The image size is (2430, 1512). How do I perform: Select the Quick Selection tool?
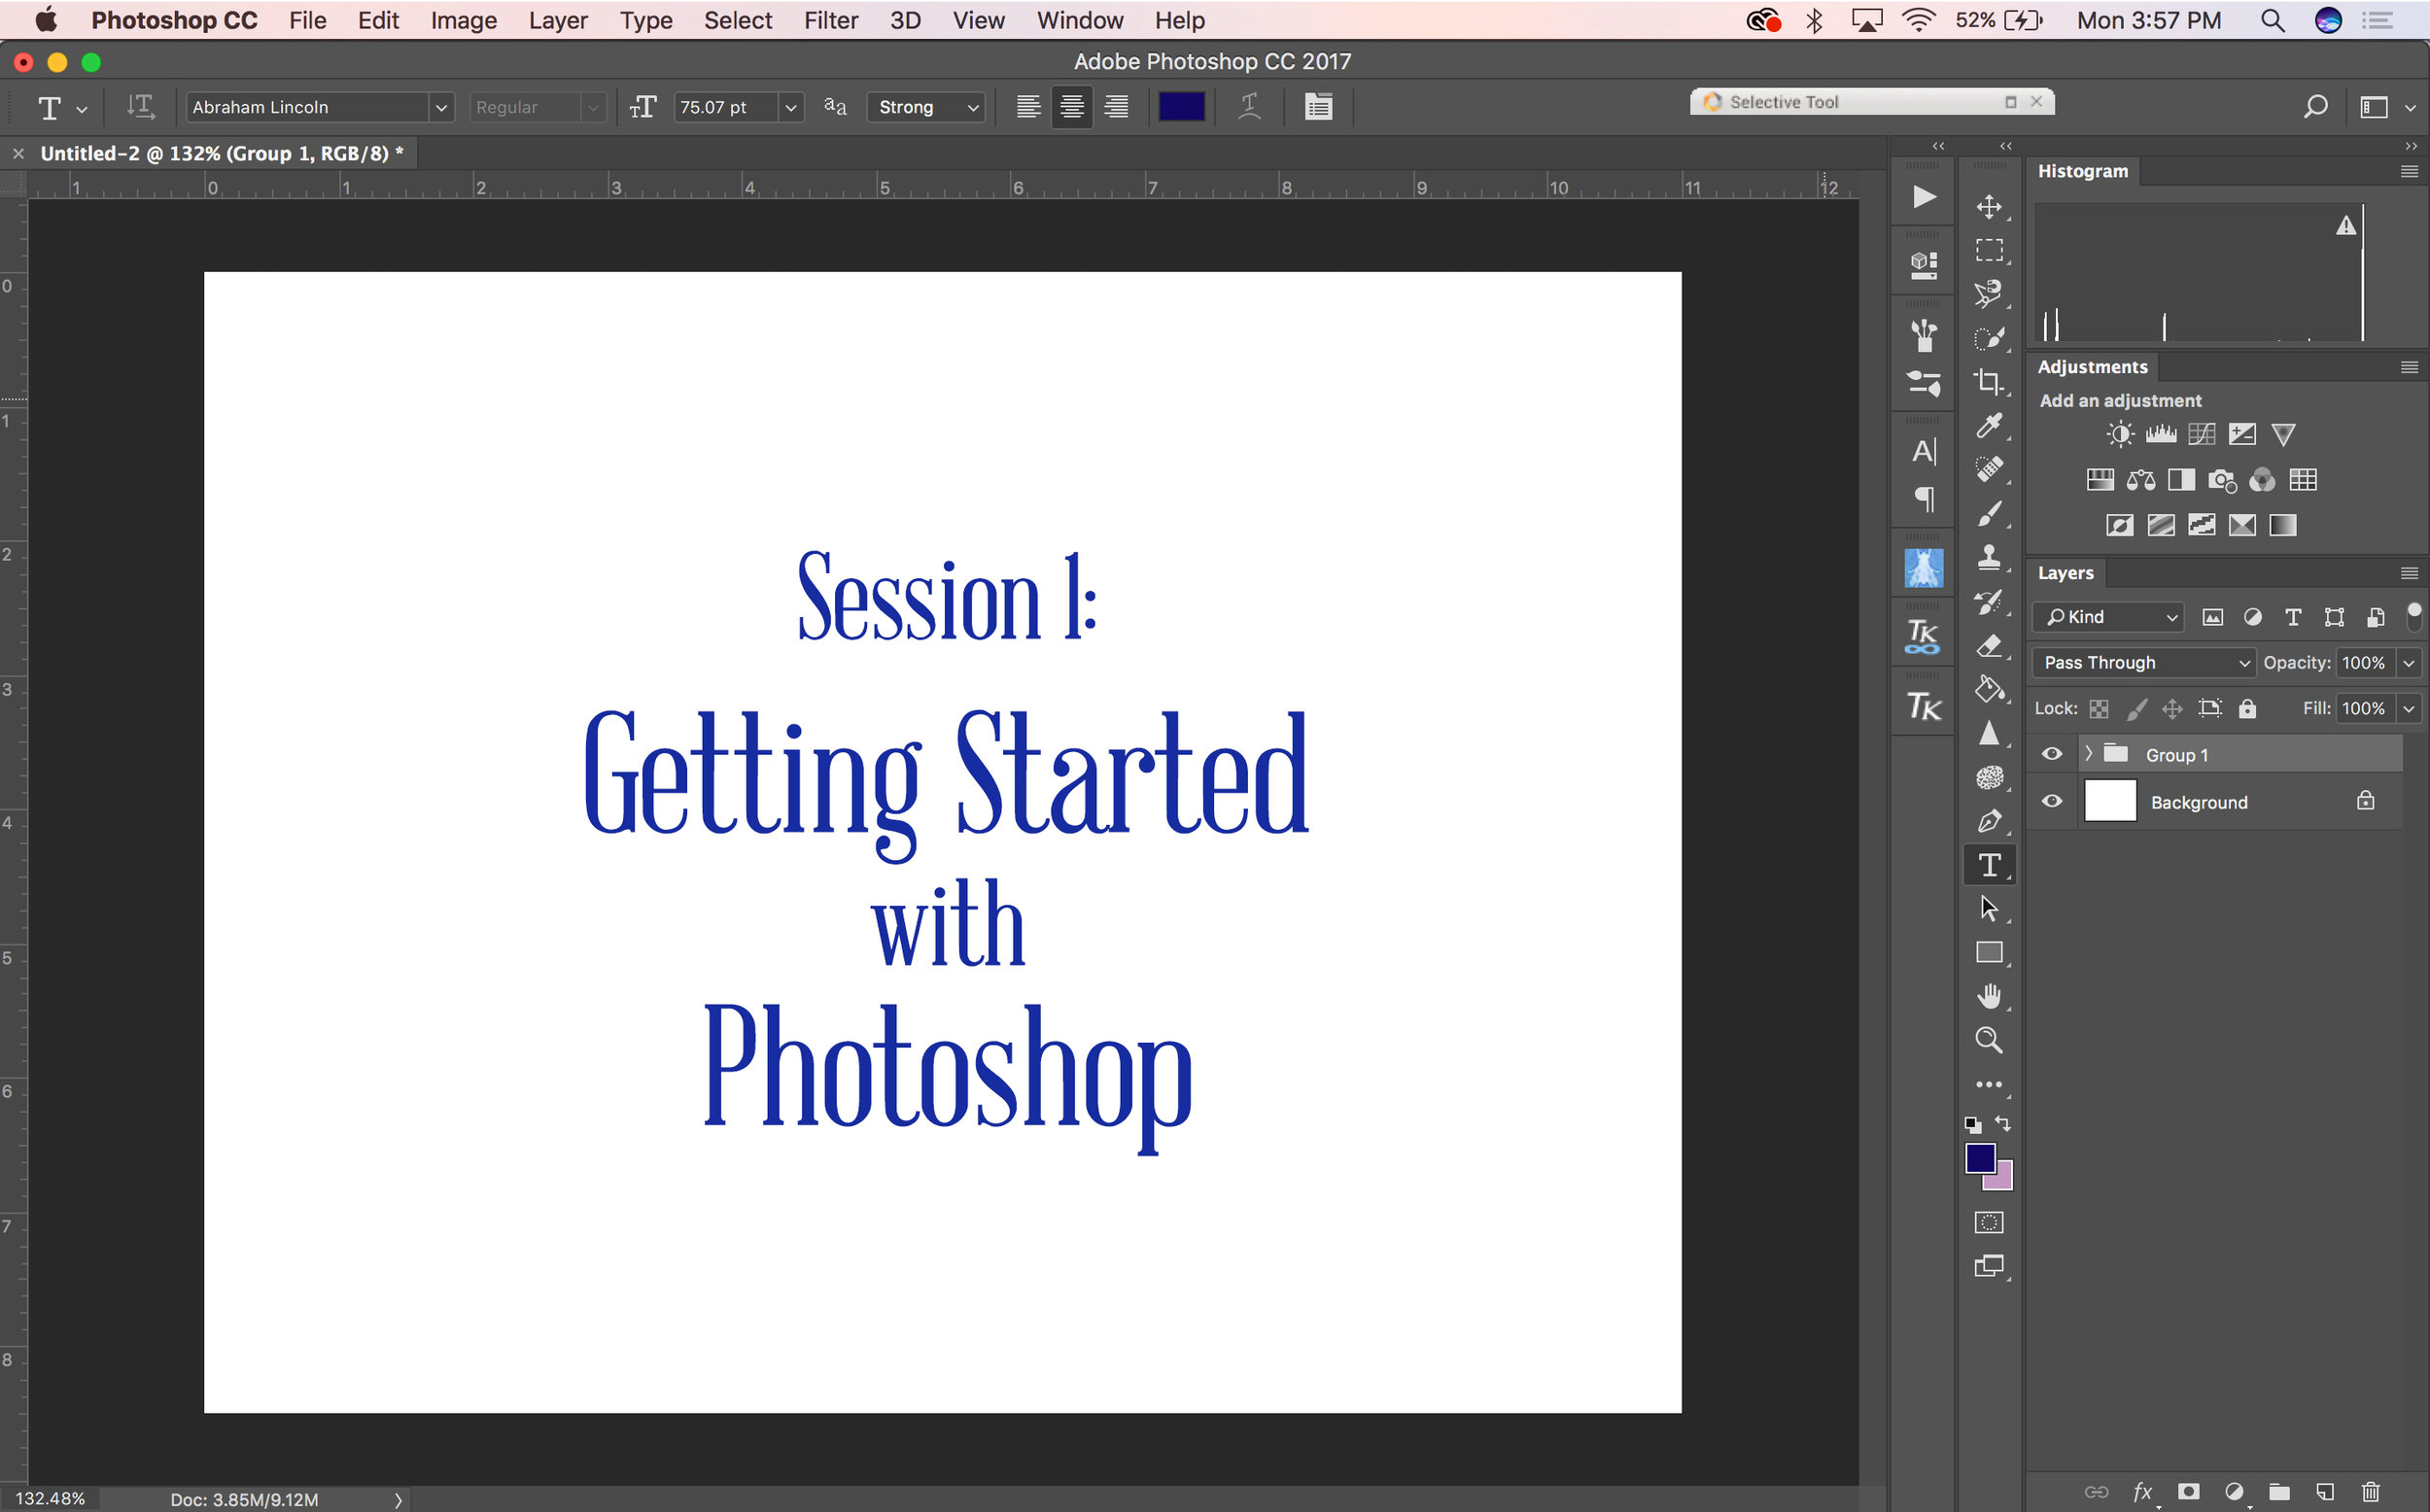pyautogui.click(x=1989, y=338)
